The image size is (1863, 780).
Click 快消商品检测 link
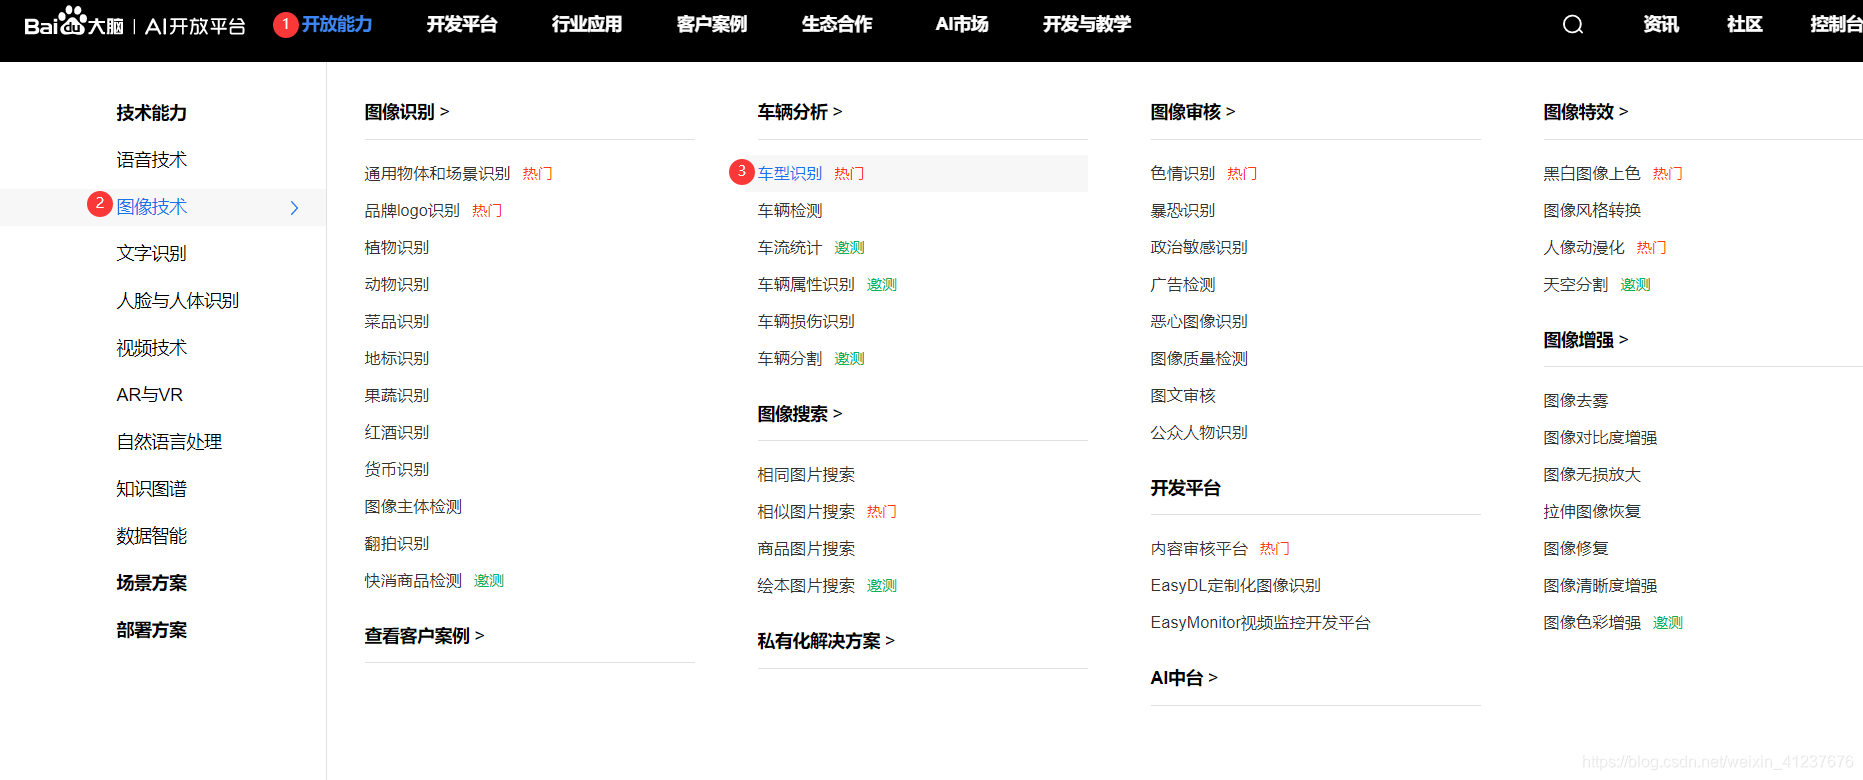(413, 581)
